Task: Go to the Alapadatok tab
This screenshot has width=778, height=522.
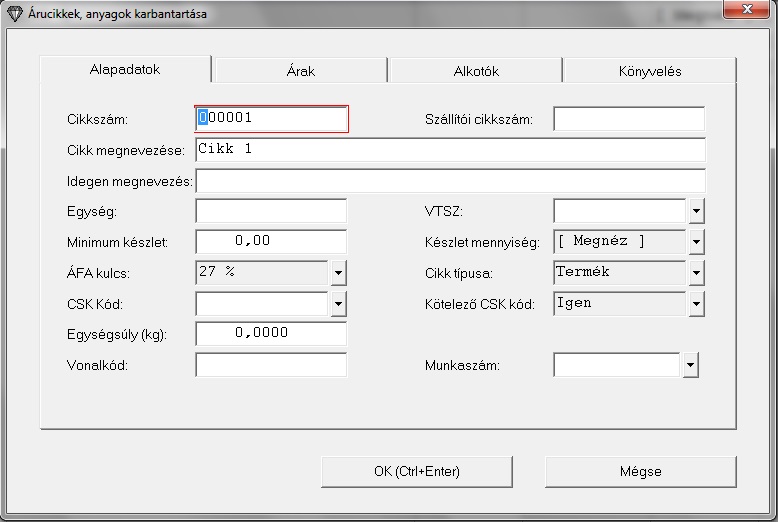Action: pyautogui.click(x=125, y=70)
